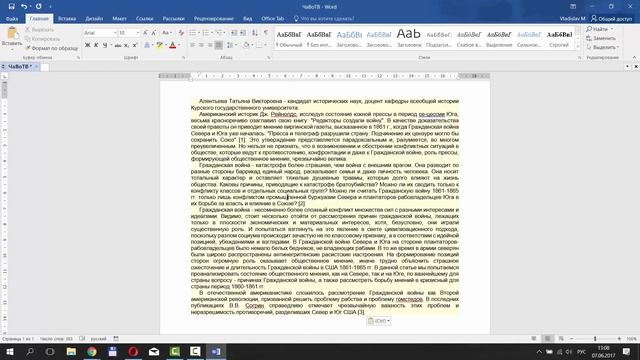Screen dimensions: 640x360
Task: Pick the red font color button
Action: (x=172, y=45)
